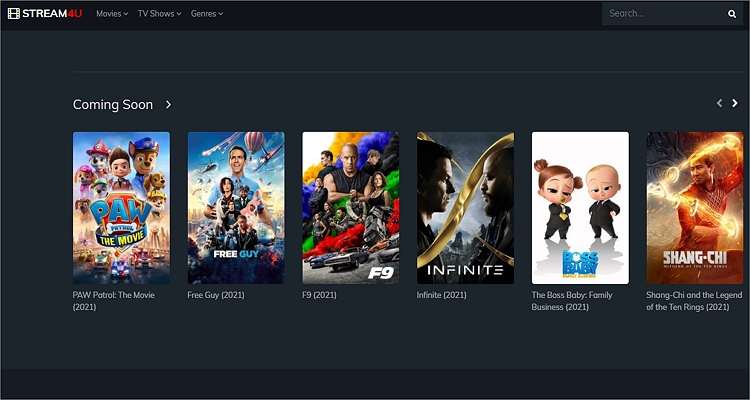
Task: Open the Coming Soon section heading
Action: click(x=113, y=104)
